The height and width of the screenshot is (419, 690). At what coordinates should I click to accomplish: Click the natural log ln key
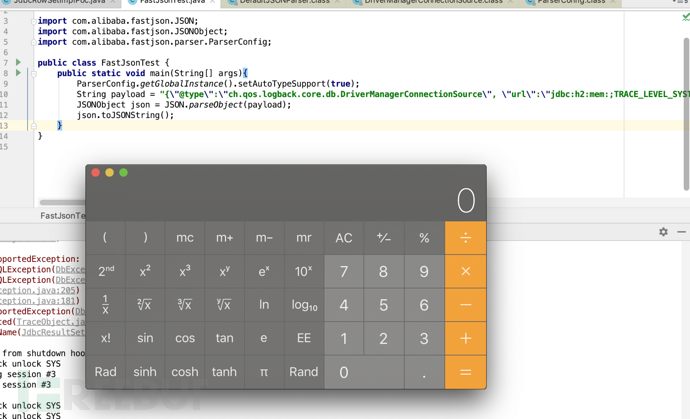coord(264,305)
